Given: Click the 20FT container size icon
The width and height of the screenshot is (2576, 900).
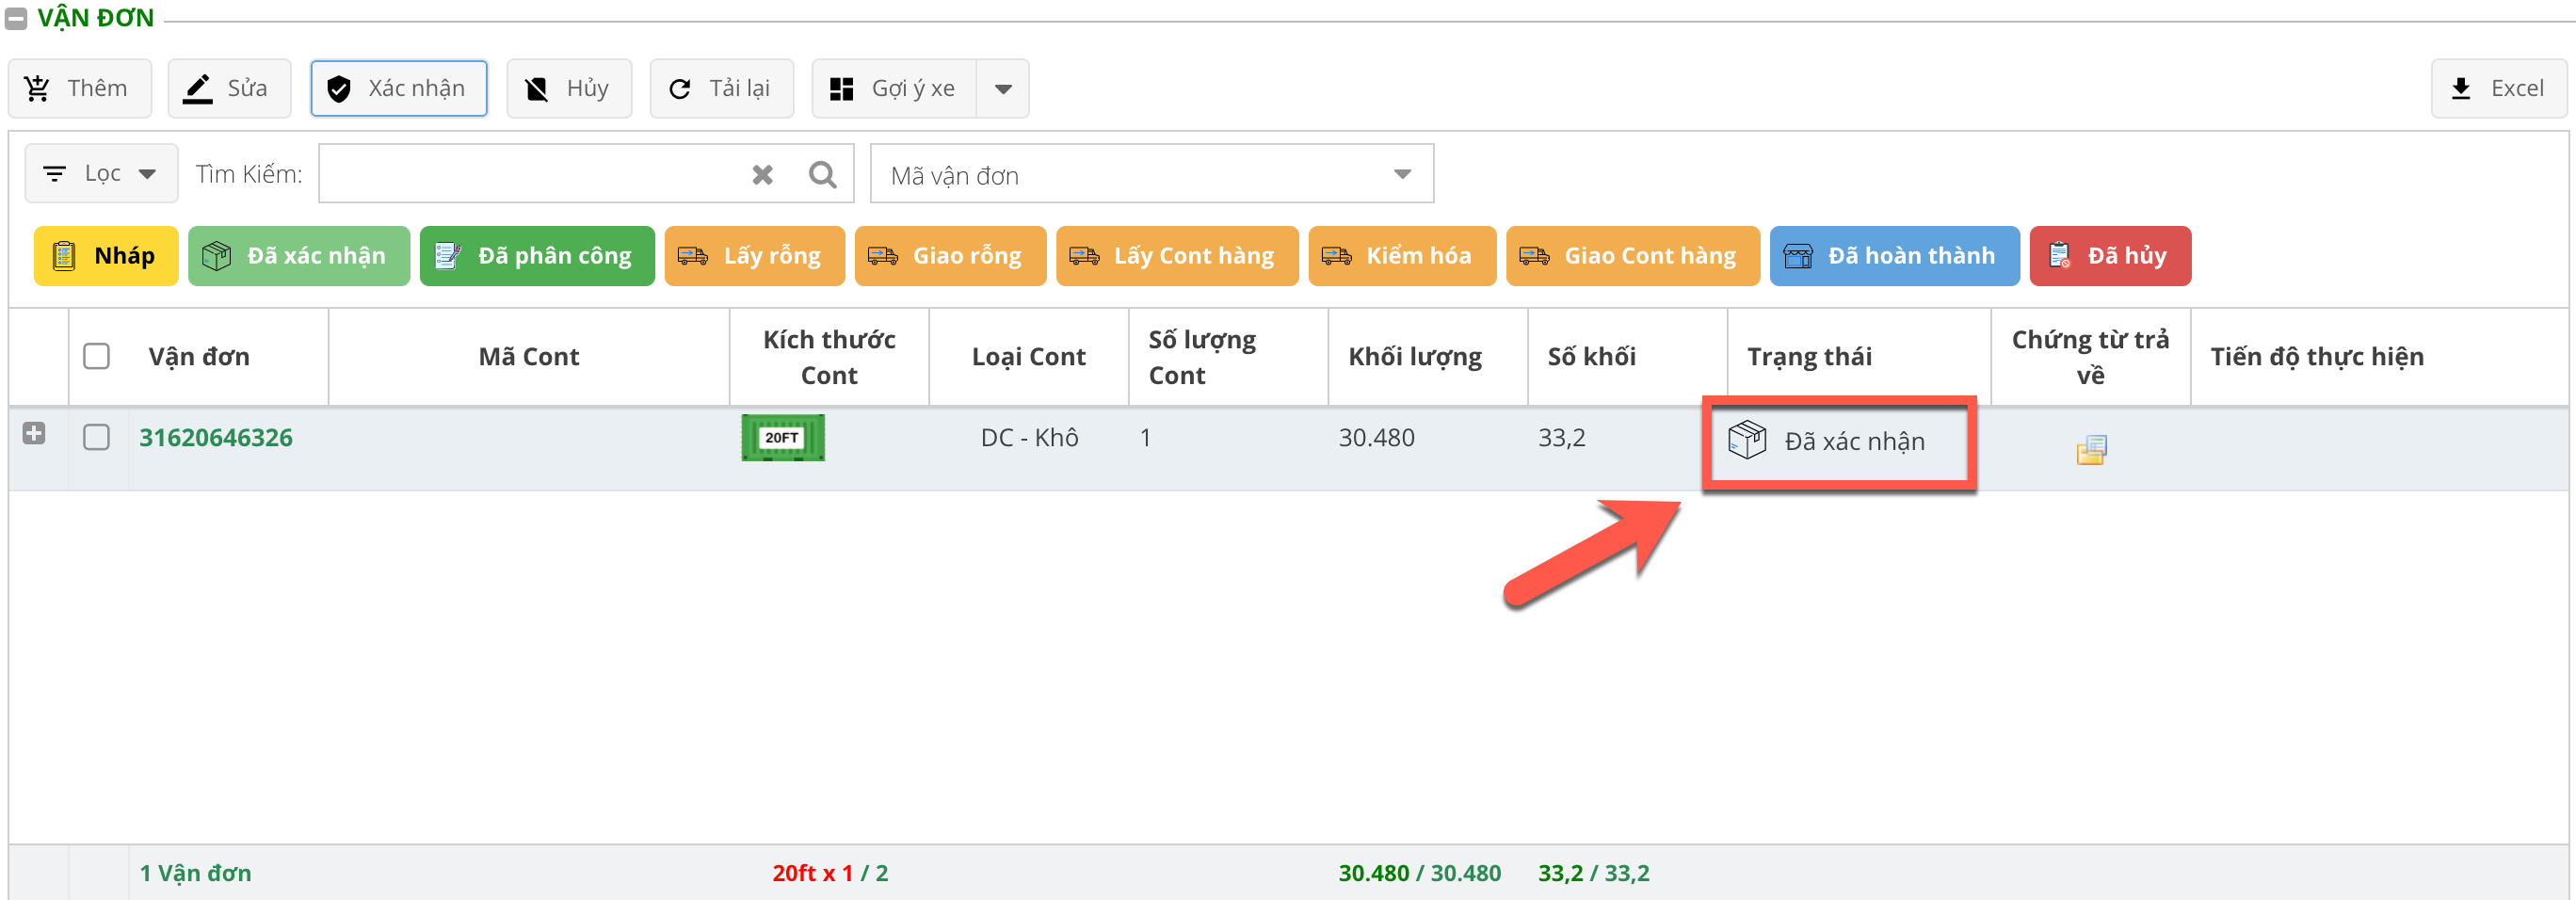Looking at the screenshot, I should pyautogui.click(x=782, y=438).
